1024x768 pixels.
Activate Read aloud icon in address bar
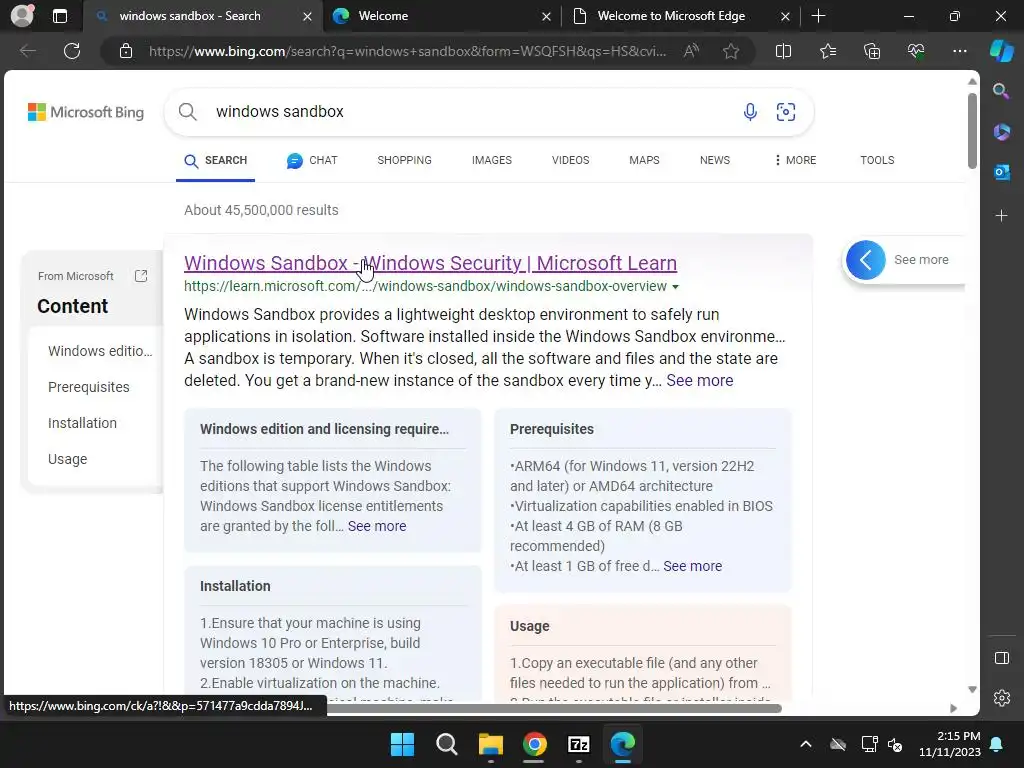691,51
